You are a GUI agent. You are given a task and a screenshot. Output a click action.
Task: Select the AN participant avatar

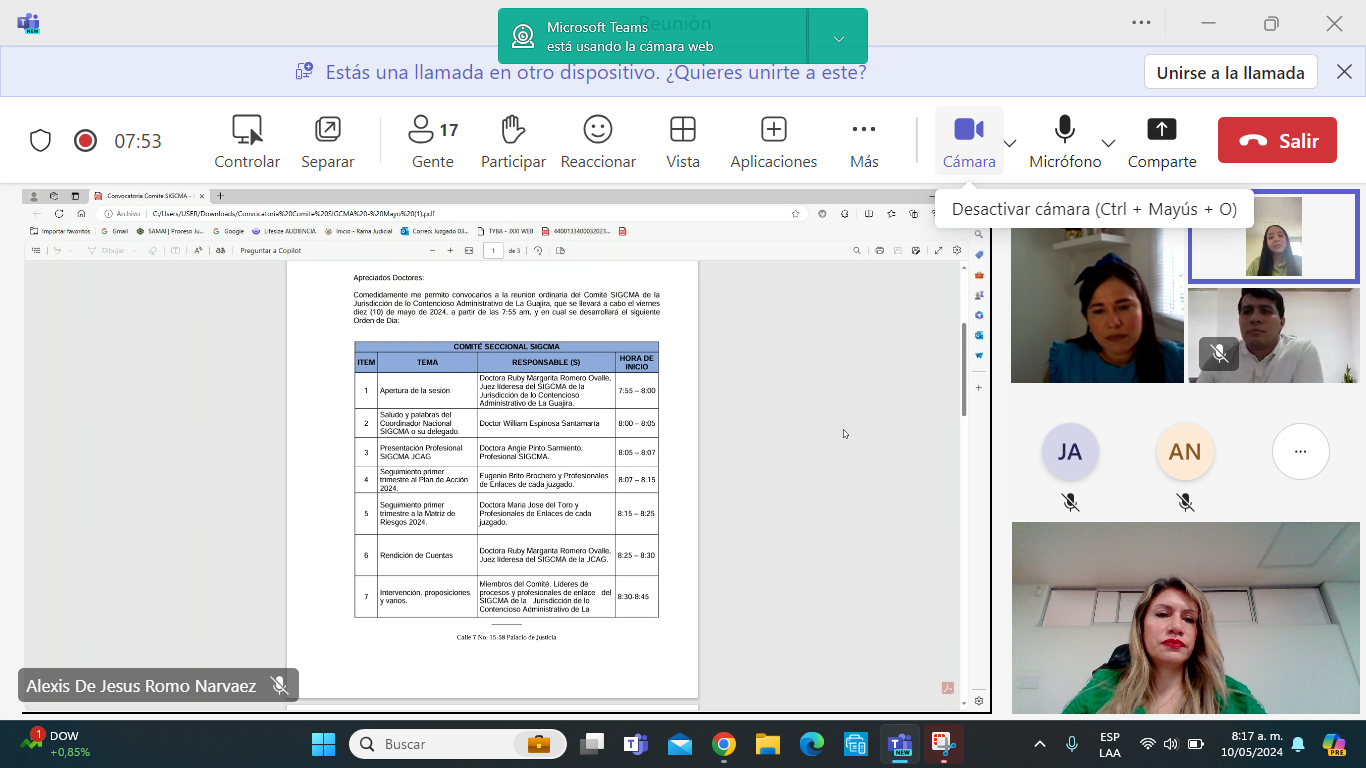1185,452
